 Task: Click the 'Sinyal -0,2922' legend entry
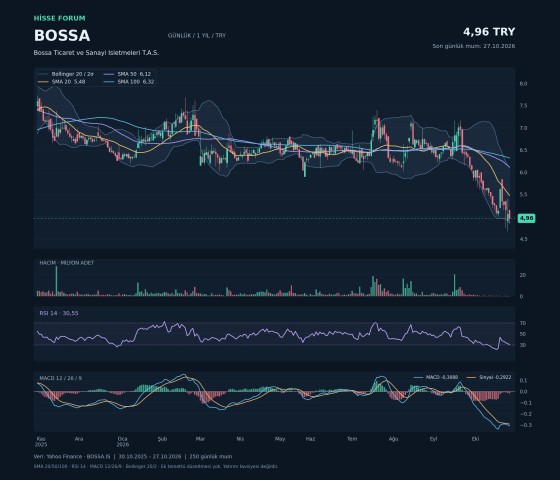pos(489,378)
